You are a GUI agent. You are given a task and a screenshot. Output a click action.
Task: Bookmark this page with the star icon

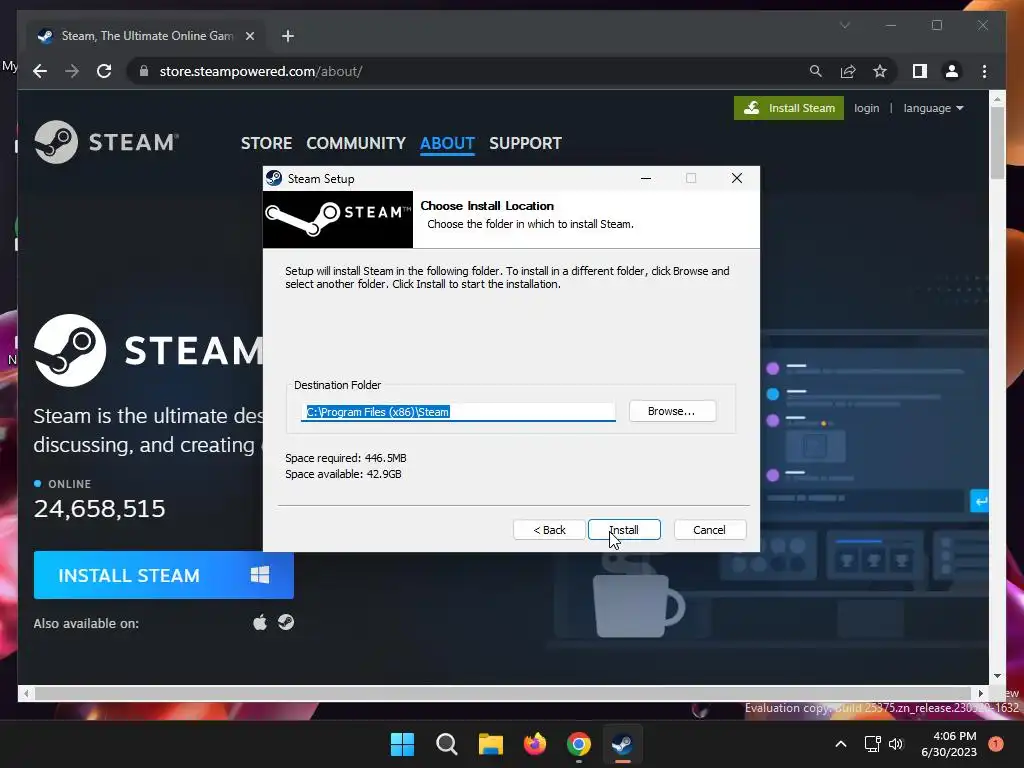(880, 71)
